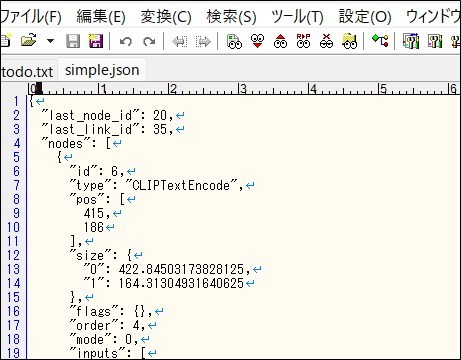
Task: Click the "nodes" key text
Action: pos(66,143)
